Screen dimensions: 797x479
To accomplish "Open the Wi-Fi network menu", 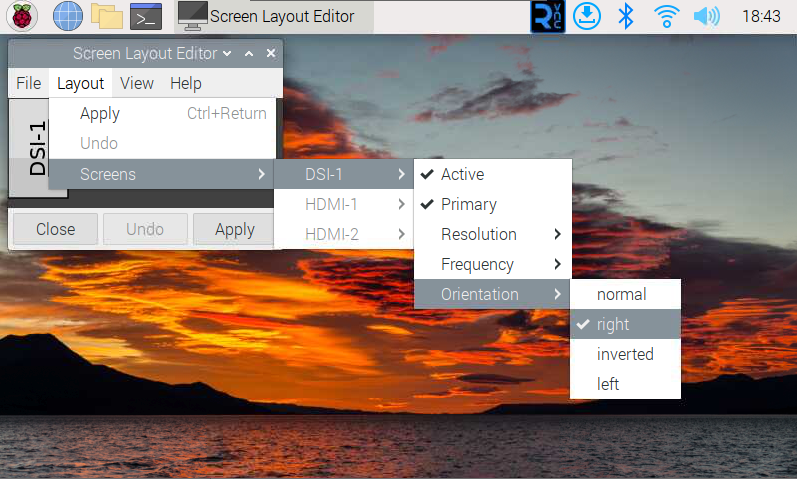I will point(666,16).
